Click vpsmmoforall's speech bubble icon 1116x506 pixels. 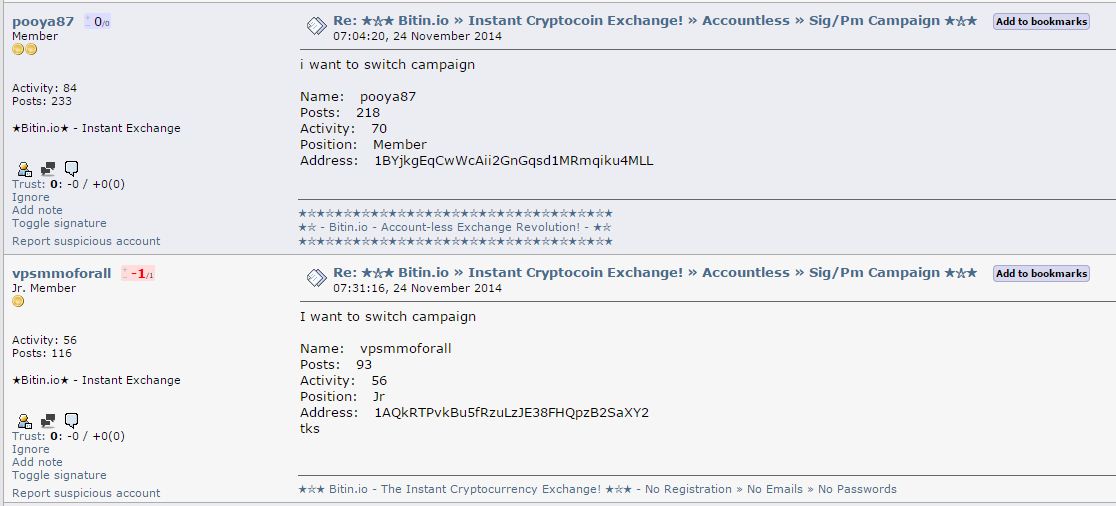[71, 421]
